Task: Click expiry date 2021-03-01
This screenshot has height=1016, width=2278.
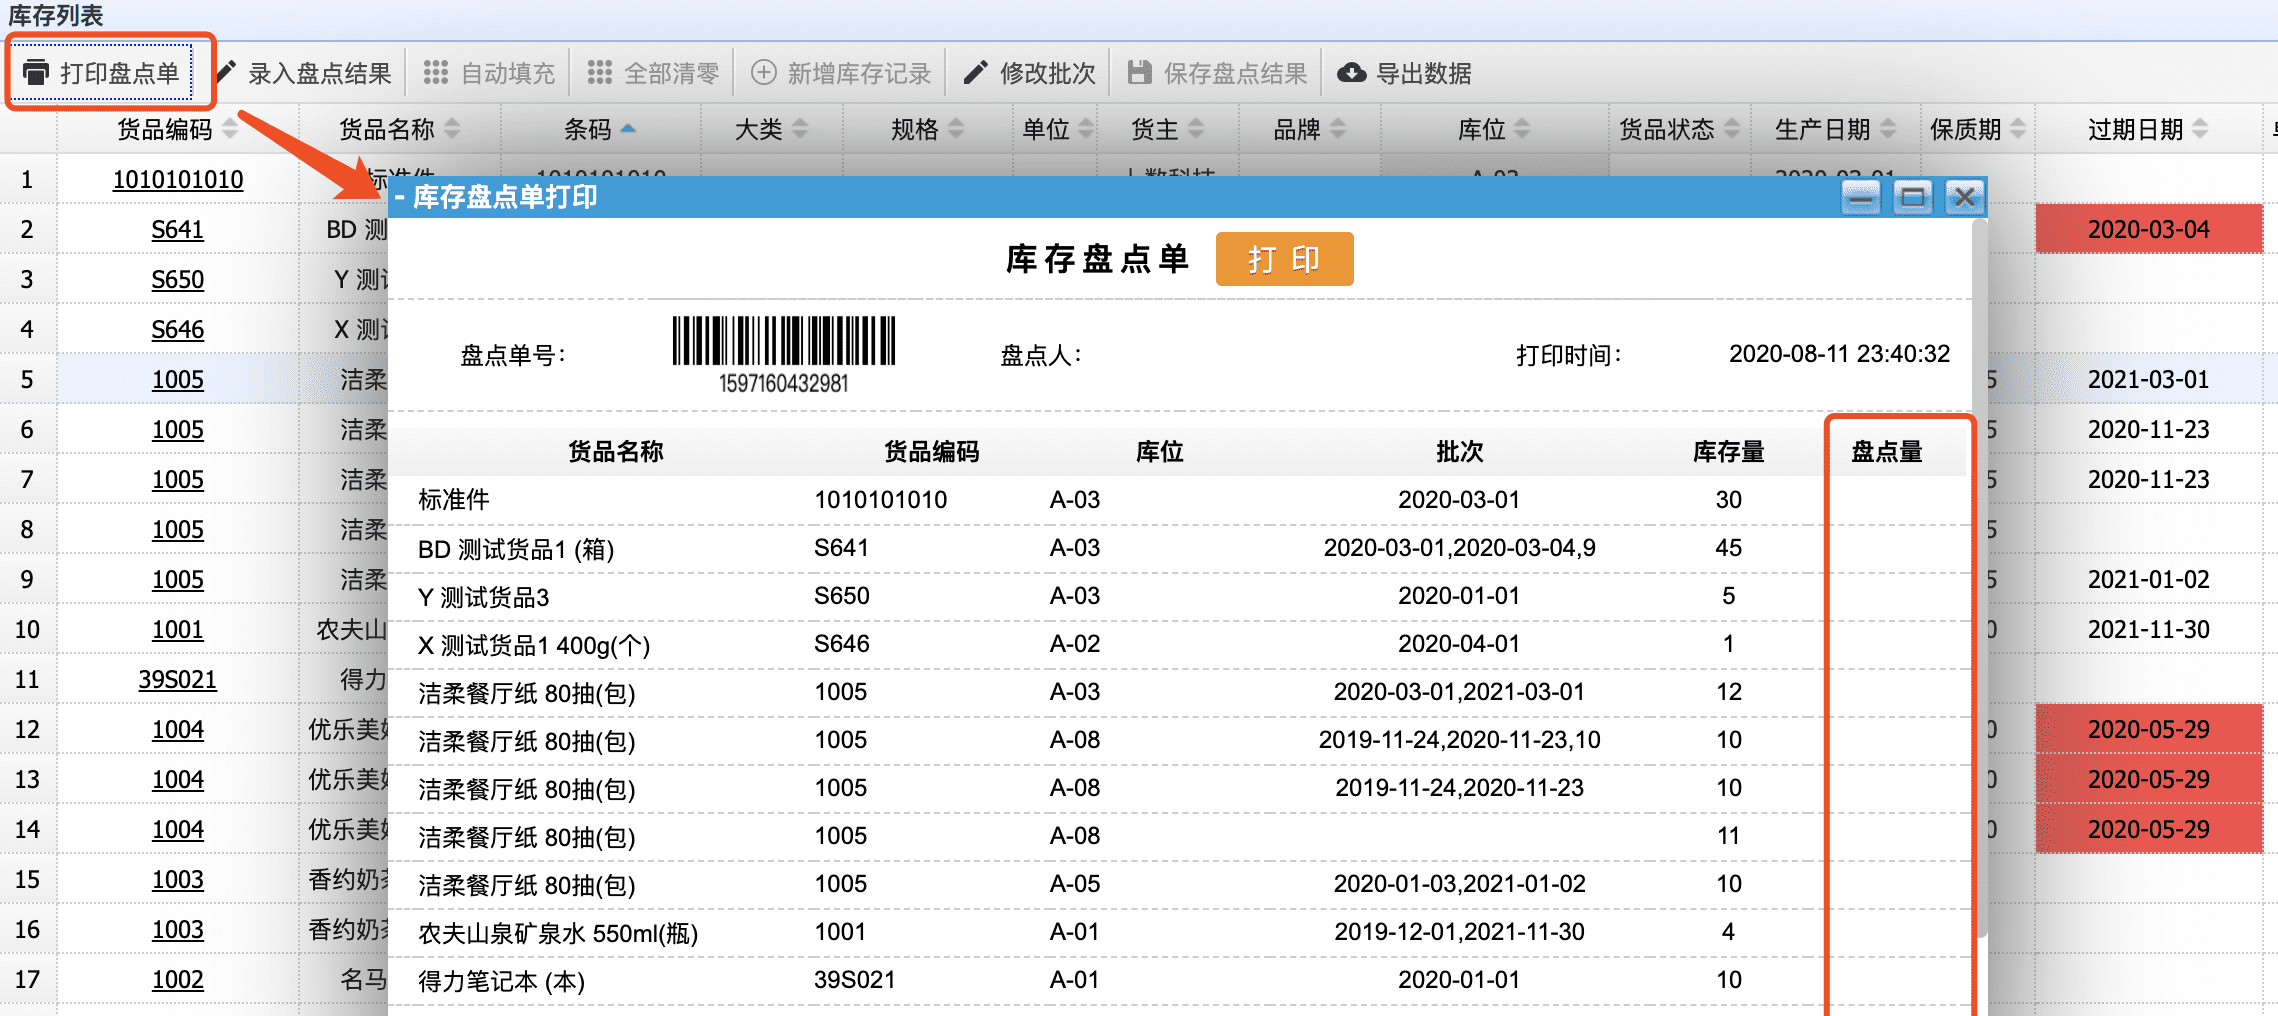Action: pyautogui.click(x=2149, y=380)
